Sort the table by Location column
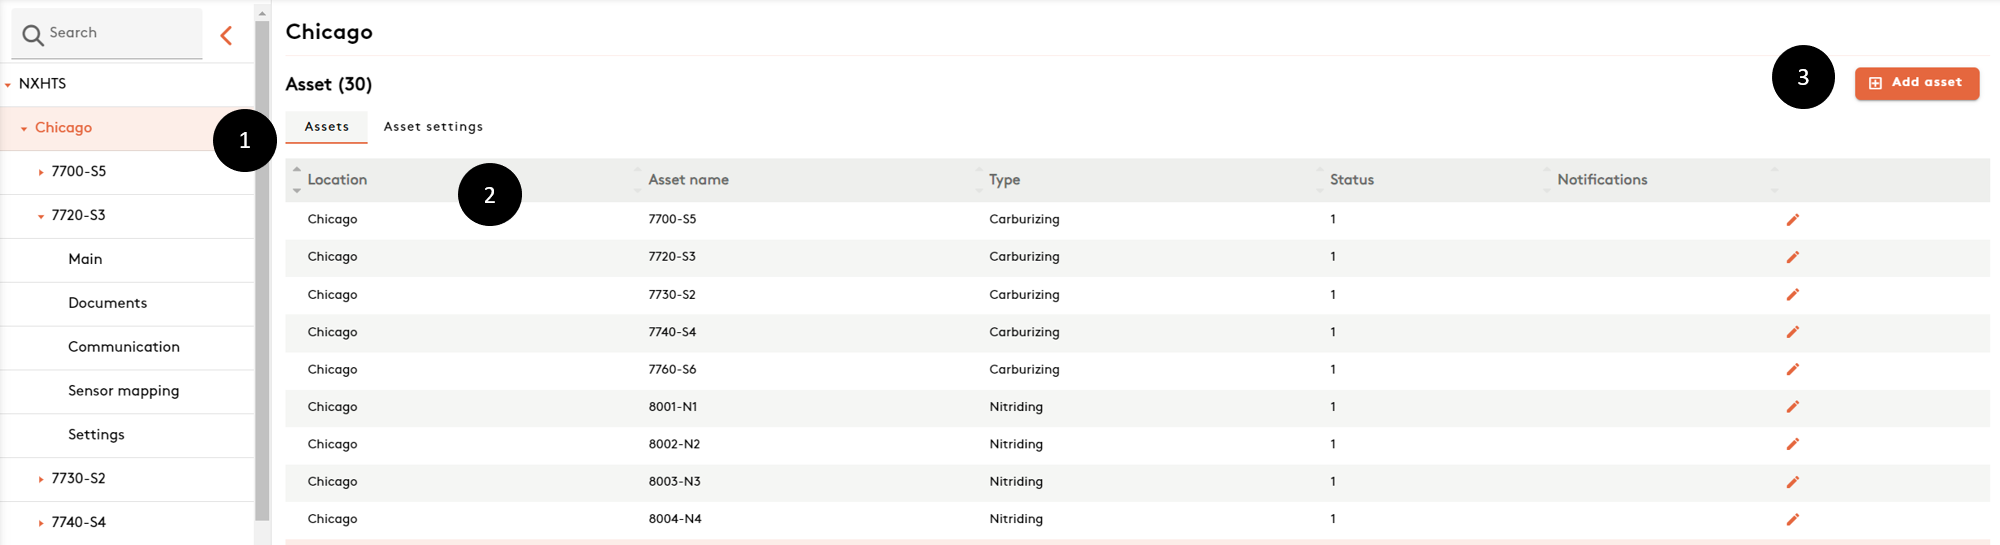The width and height of the screenshot is (2000, 545). [337, 180]
